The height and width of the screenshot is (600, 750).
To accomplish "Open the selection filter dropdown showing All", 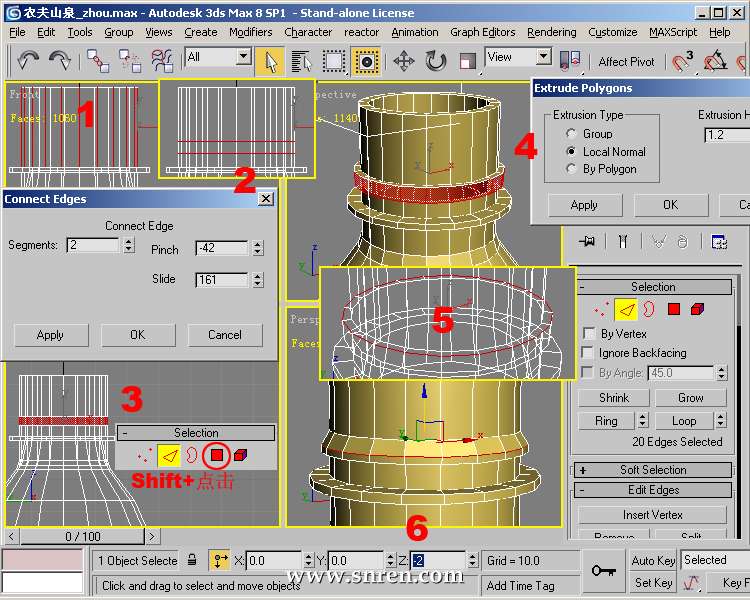I will tap(218, 58).
